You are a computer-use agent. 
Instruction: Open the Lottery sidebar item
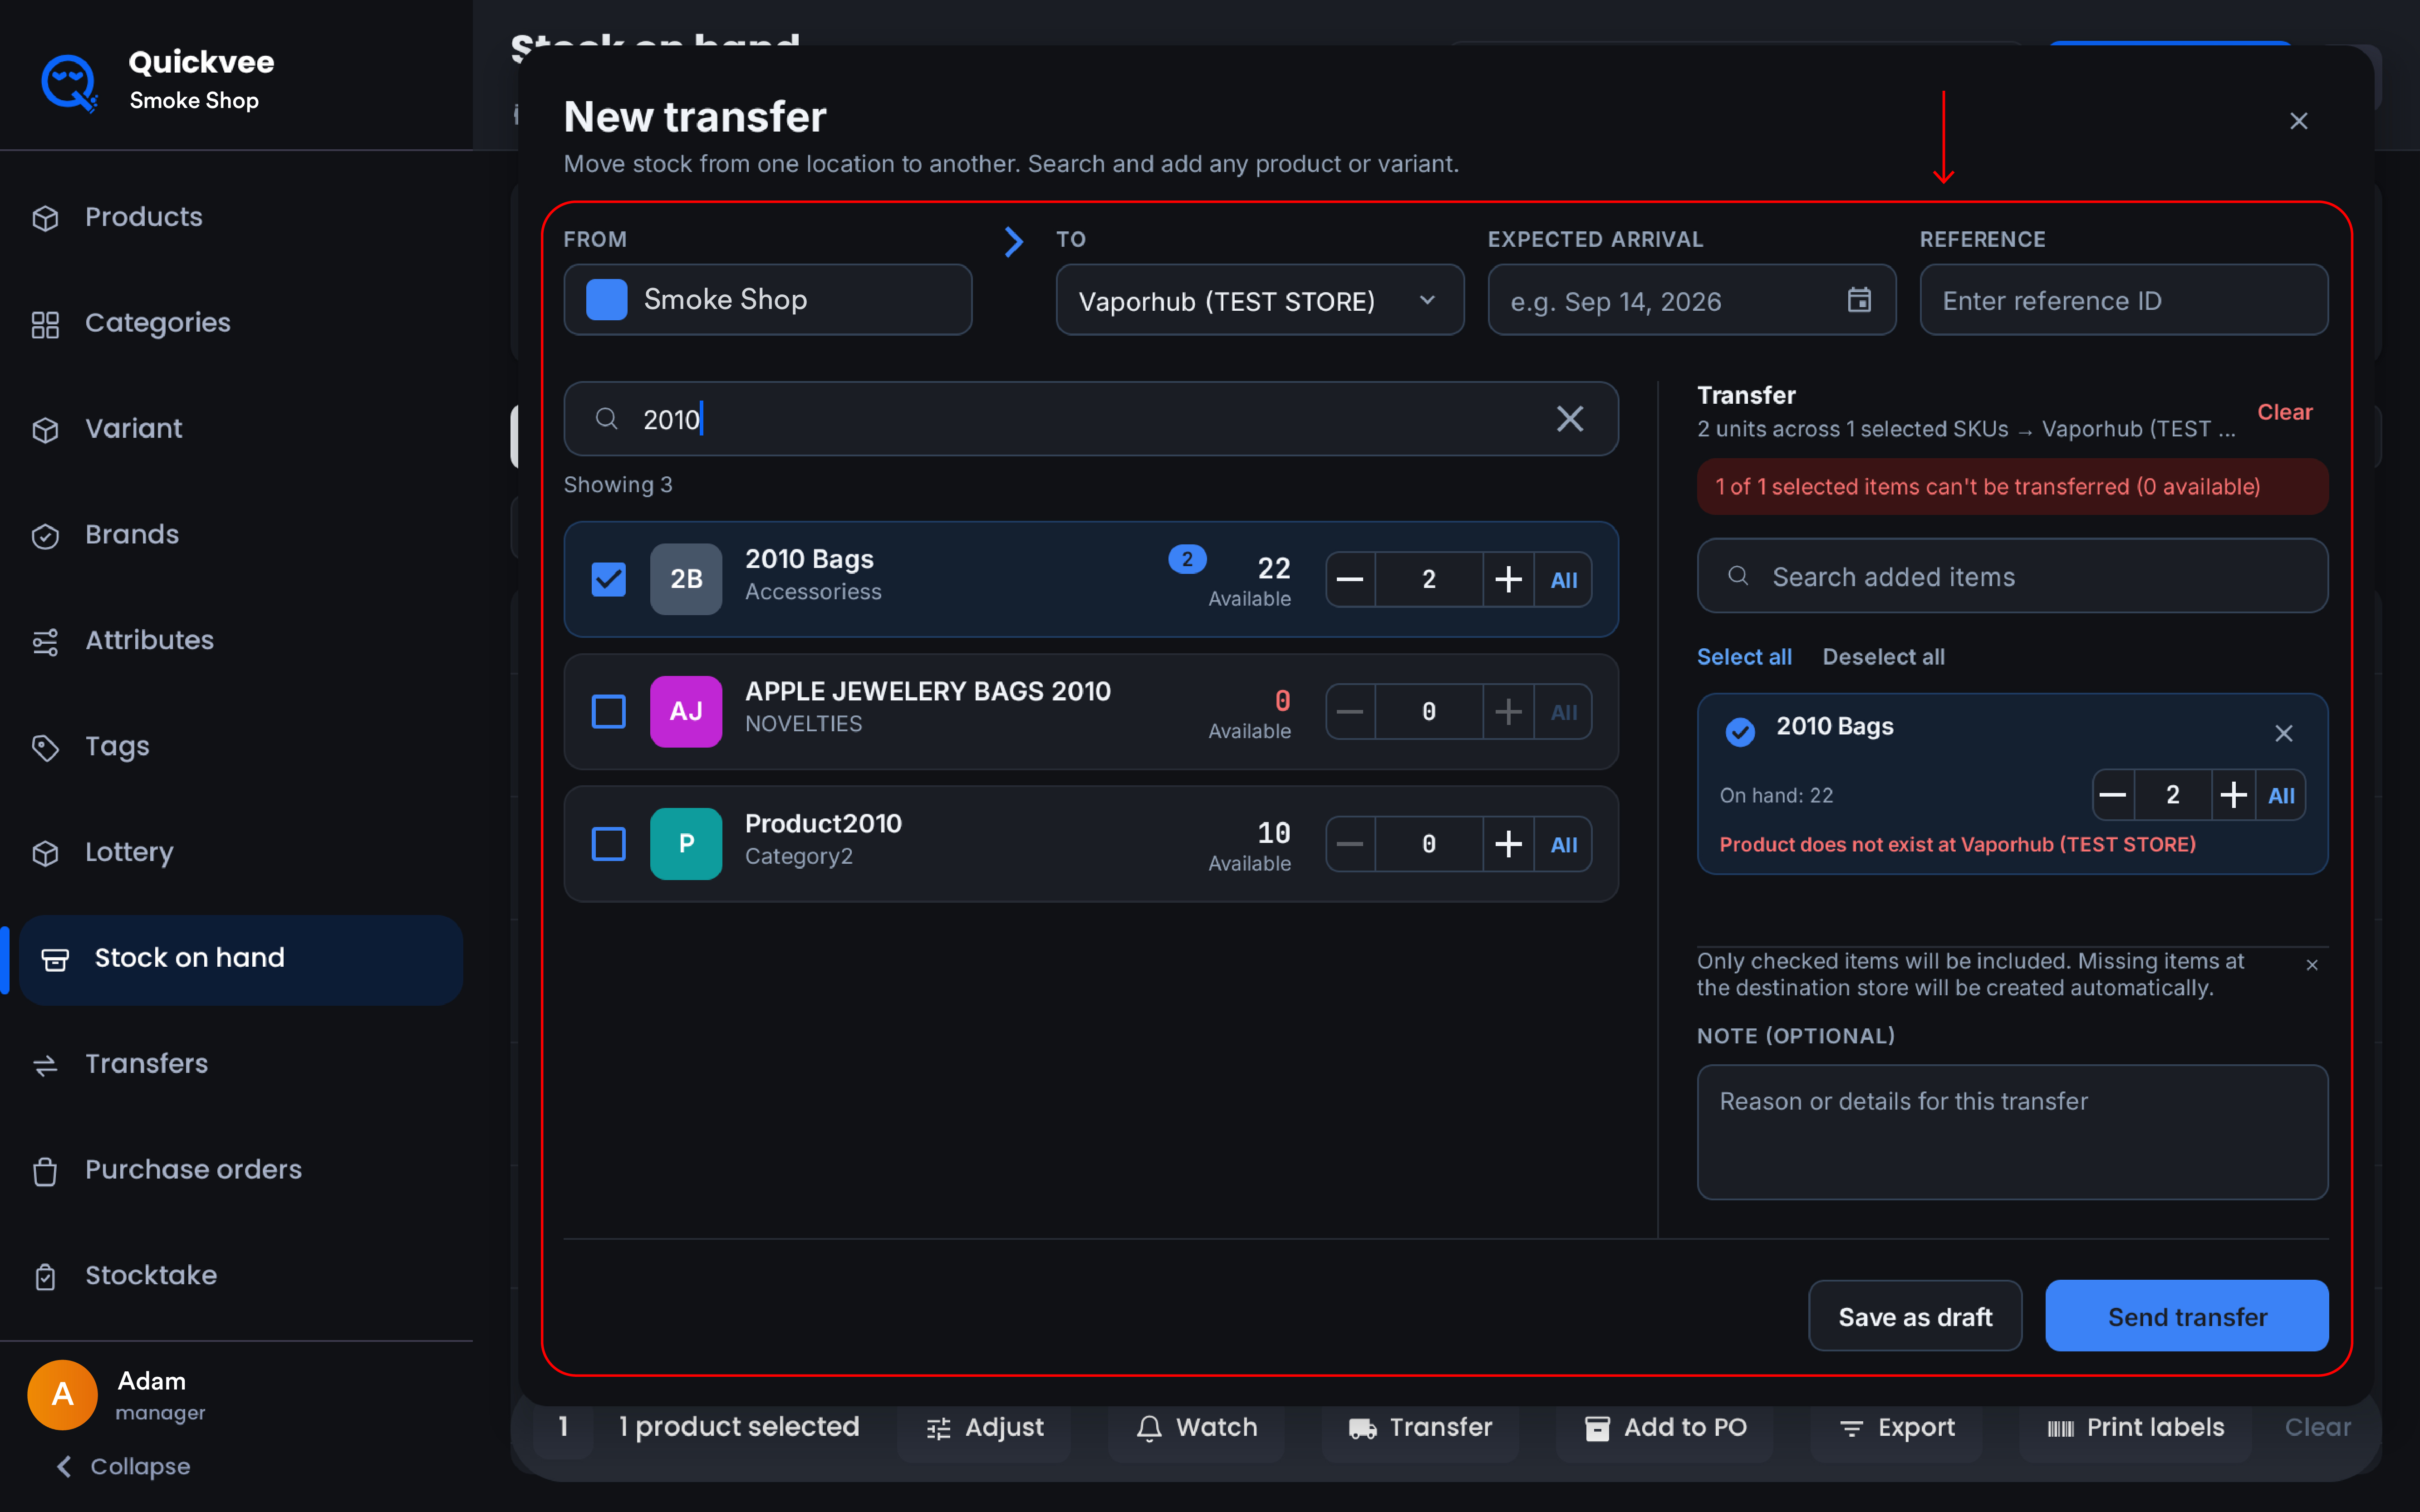pyautogui.click(x=130, y=852)
